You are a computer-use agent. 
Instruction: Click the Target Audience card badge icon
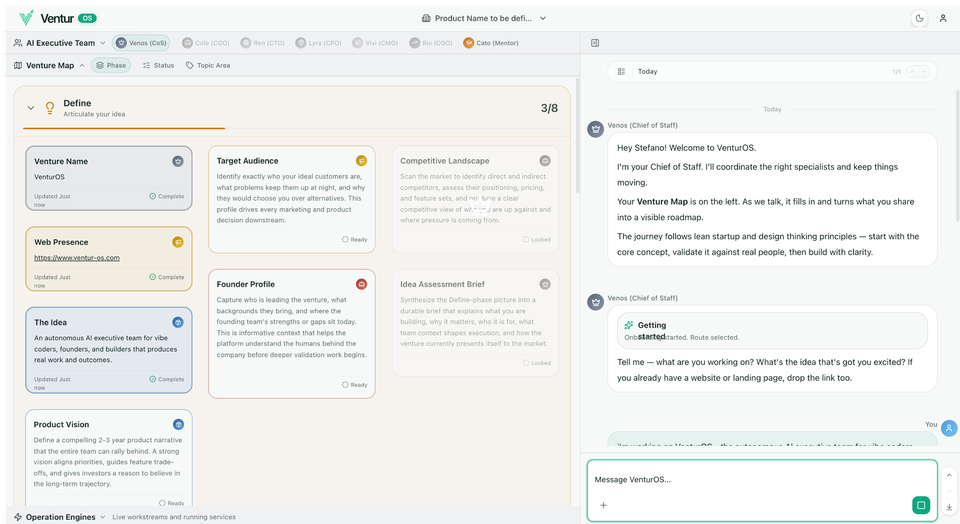(x=362, y=160)
